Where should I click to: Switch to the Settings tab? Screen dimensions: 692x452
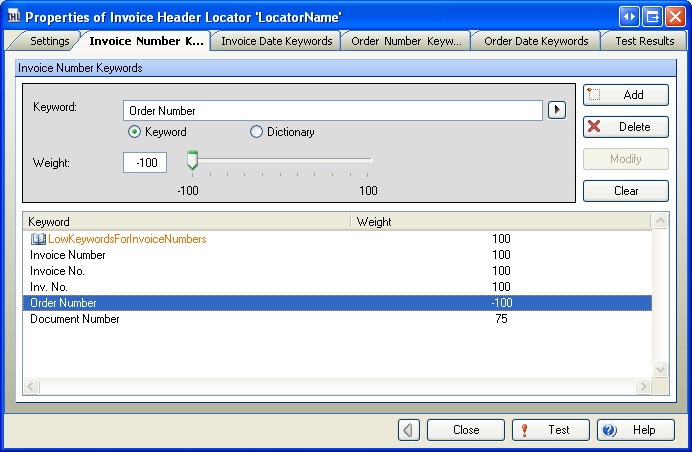(44, 41)
